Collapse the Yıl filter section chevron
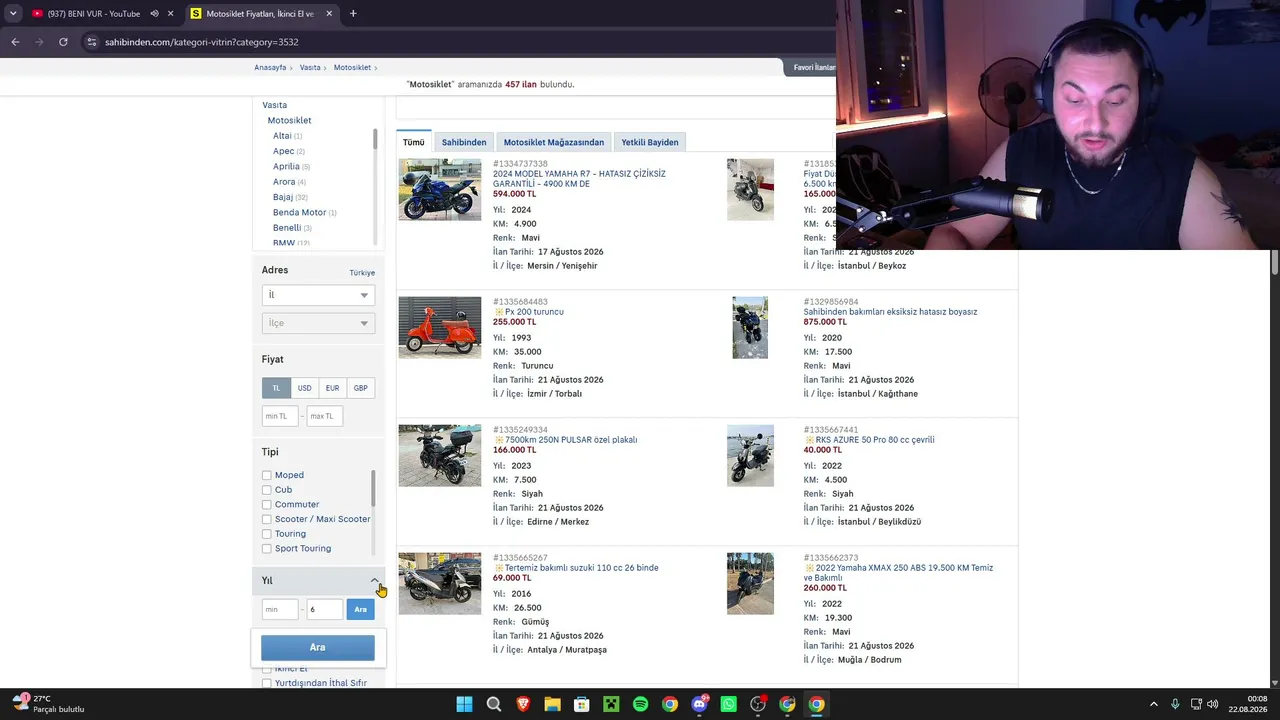 point(375,580)
